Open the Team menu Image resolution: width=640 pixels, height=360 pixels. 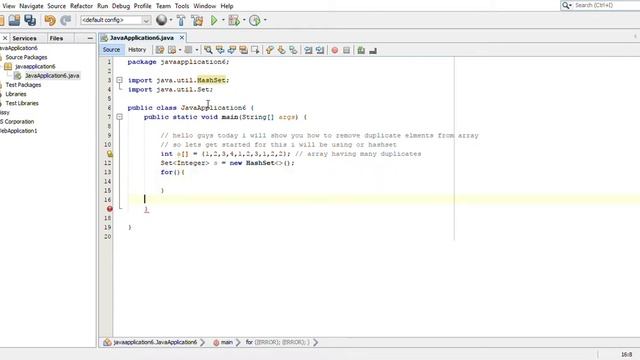163,6
